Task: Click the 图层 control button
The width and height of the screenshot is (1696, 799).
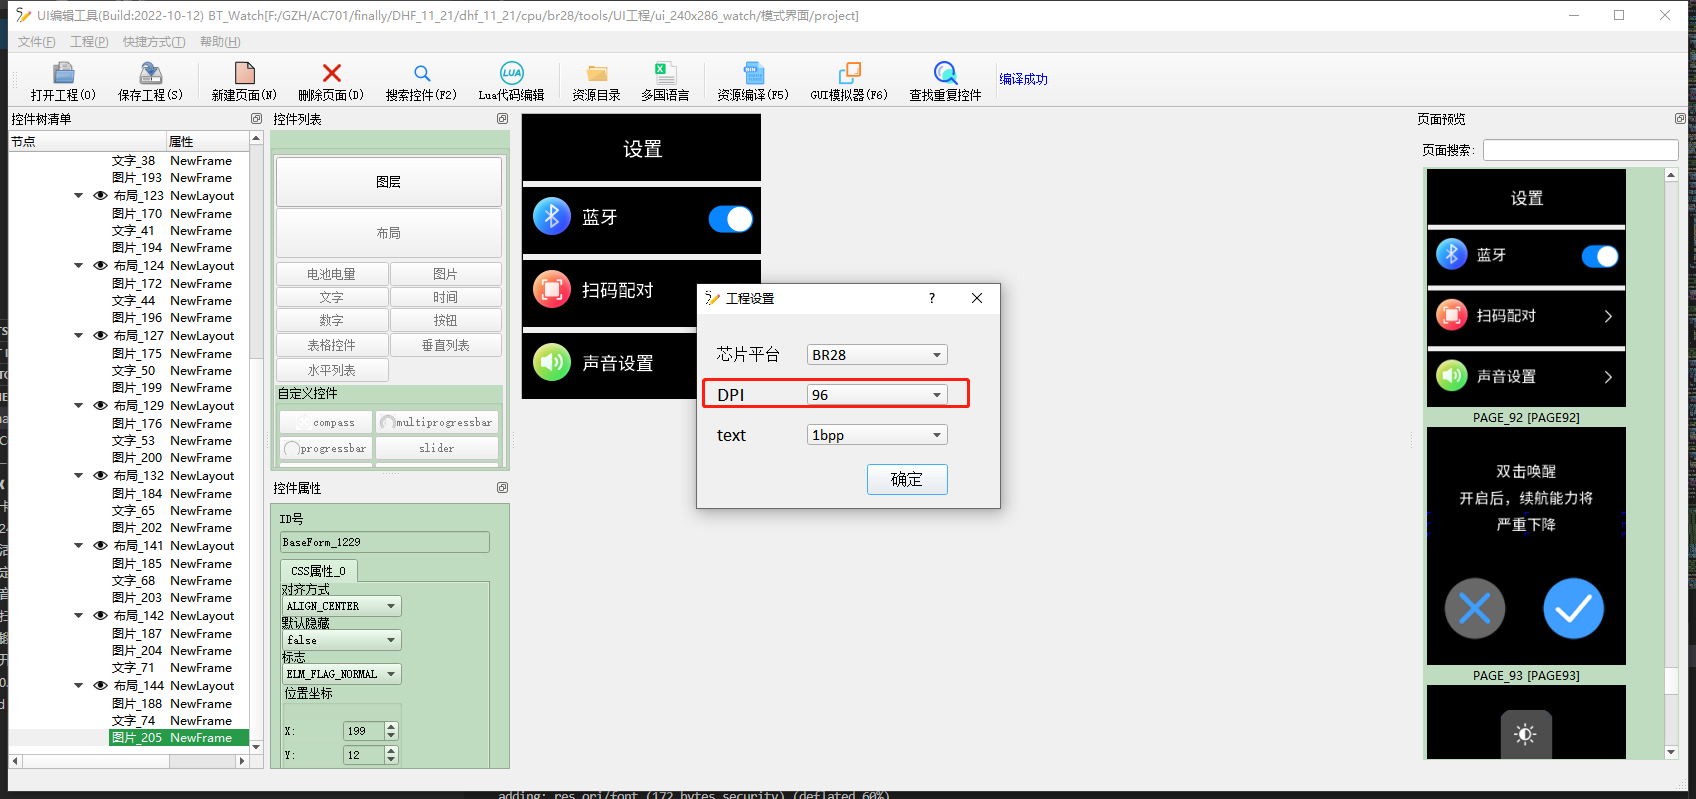Action: (x=389, y=182)
